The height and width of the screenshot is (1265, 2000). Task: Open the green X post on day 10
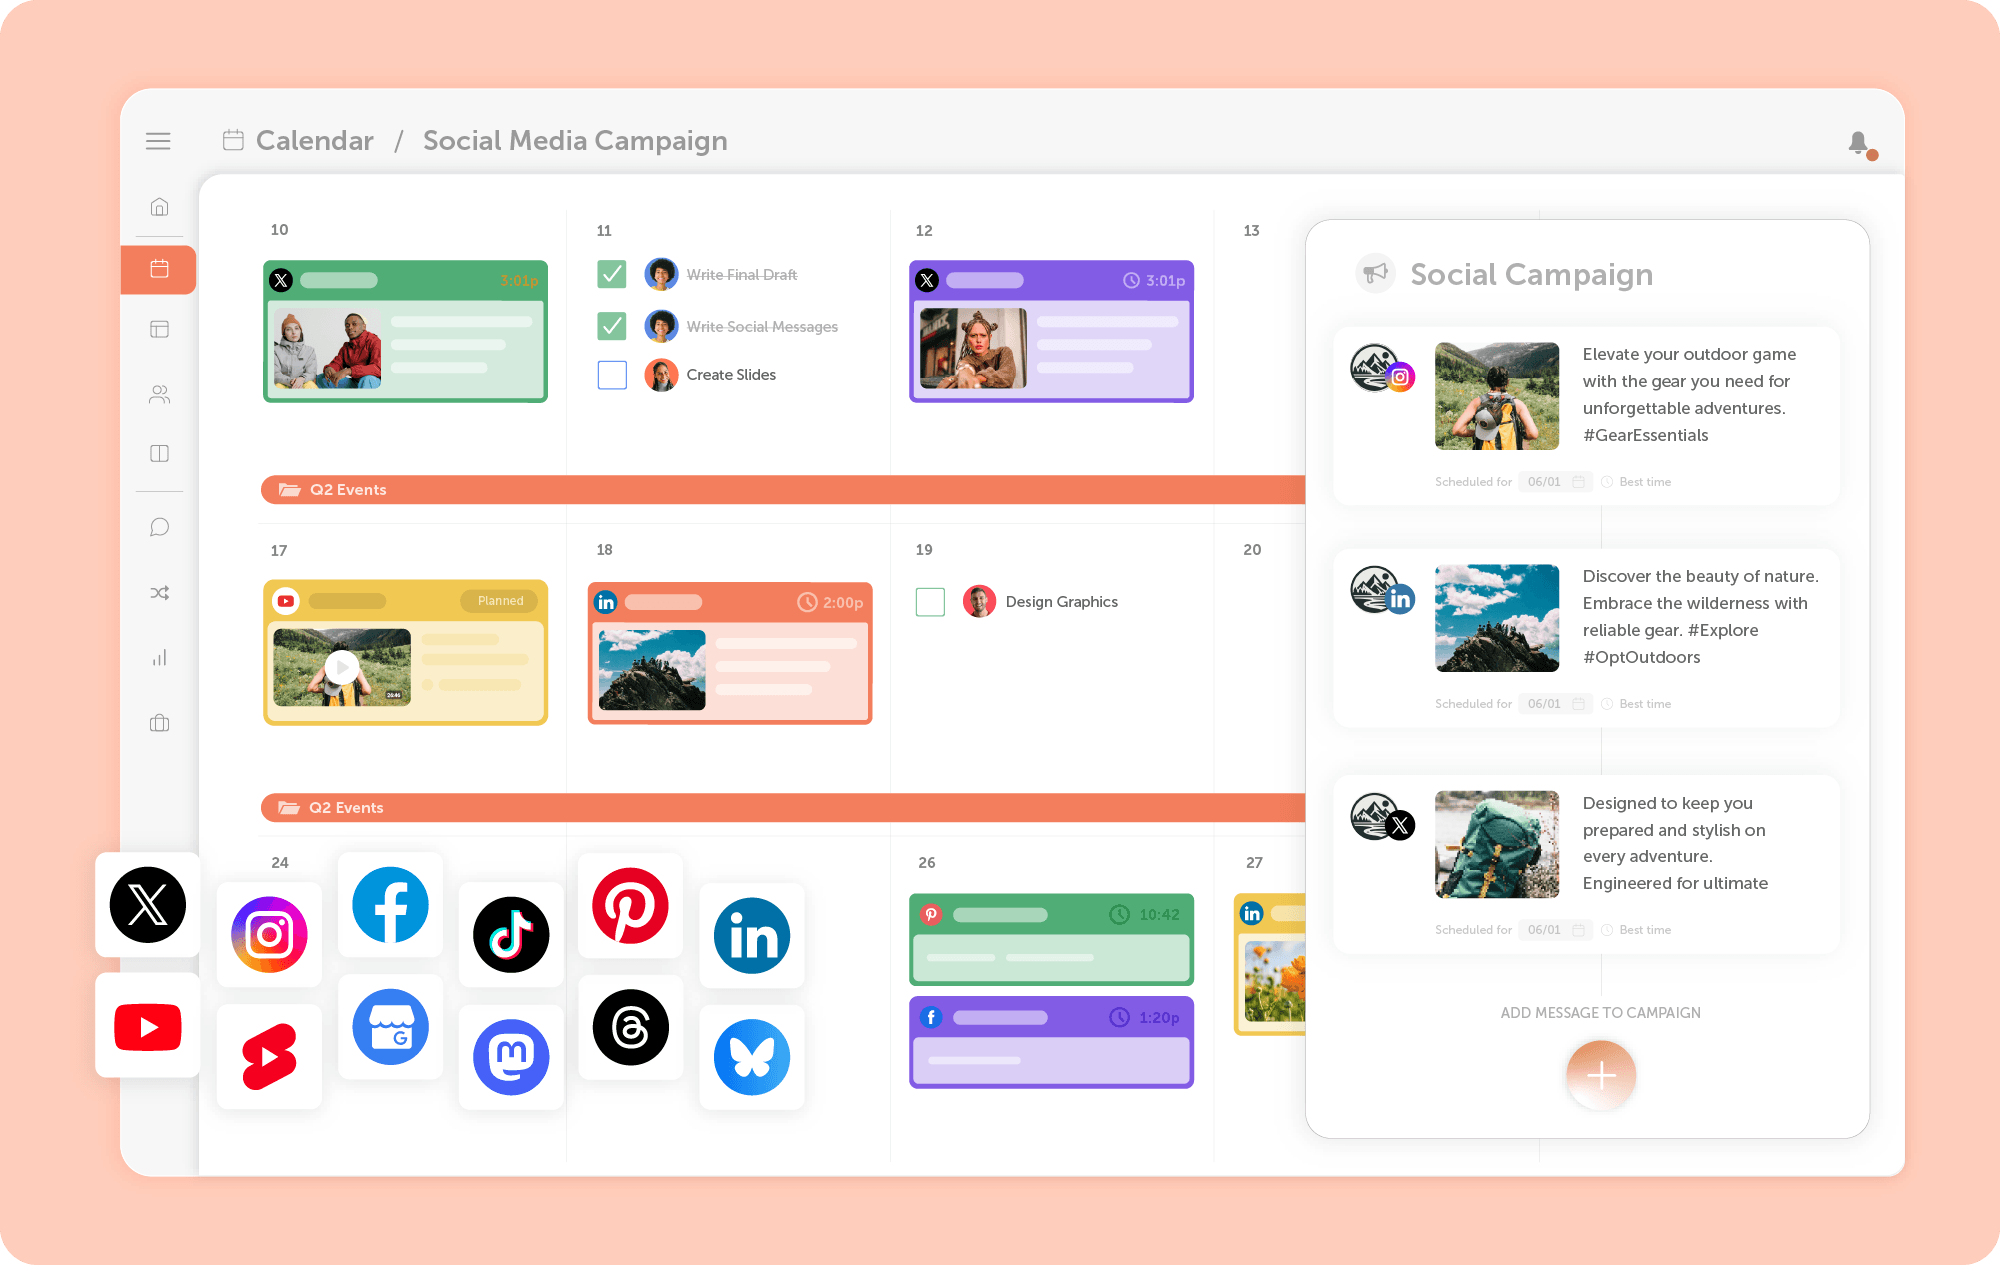[x=405, y=331]
